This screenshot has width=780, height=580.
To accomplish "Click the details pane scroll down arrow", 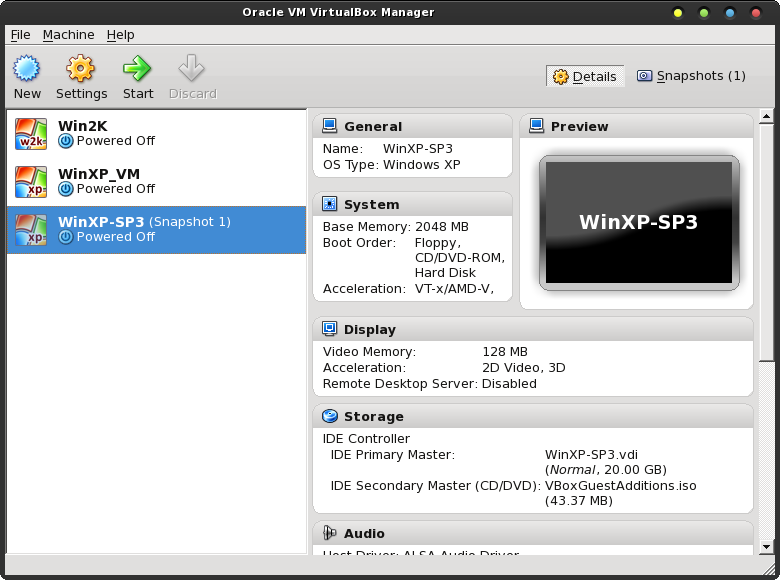I will pos(766,547).
